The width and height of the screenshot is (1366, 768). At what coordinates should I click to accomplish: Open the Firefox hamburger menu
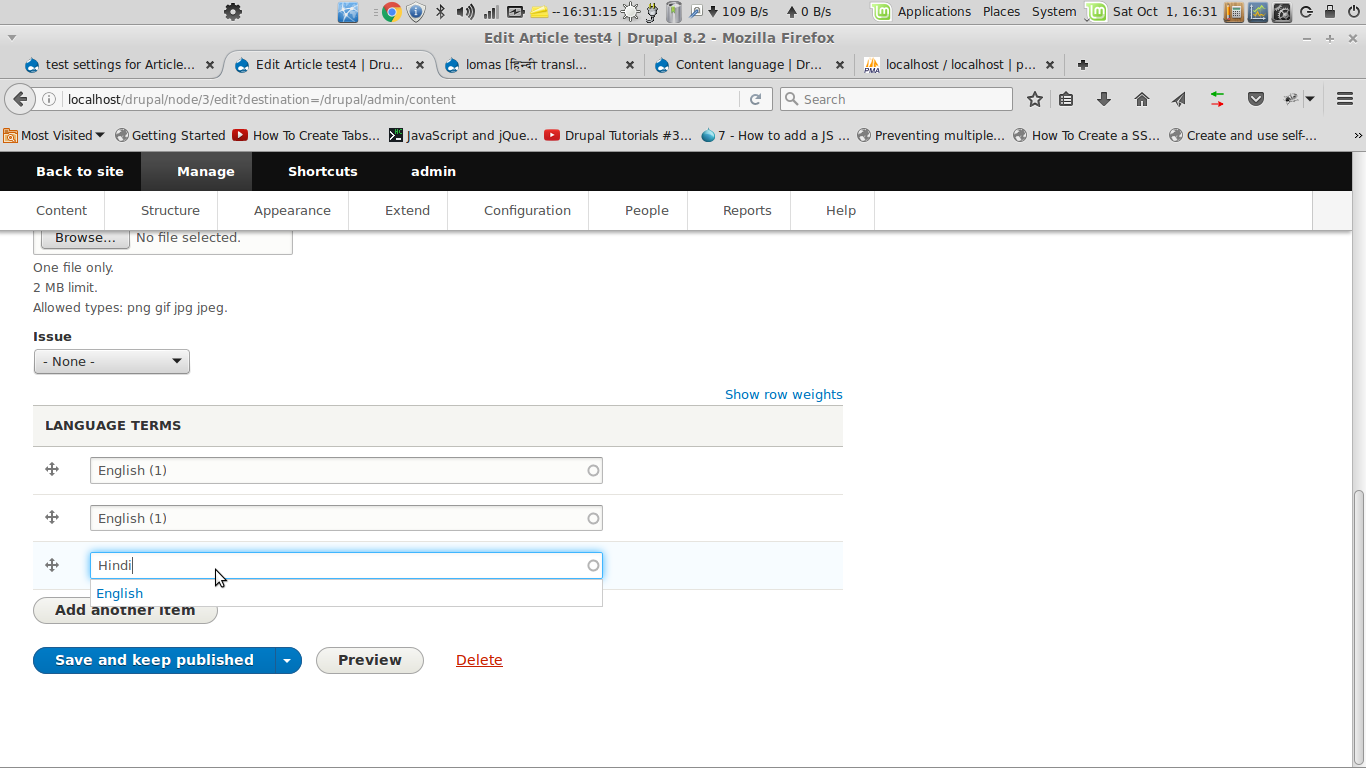1344,99
